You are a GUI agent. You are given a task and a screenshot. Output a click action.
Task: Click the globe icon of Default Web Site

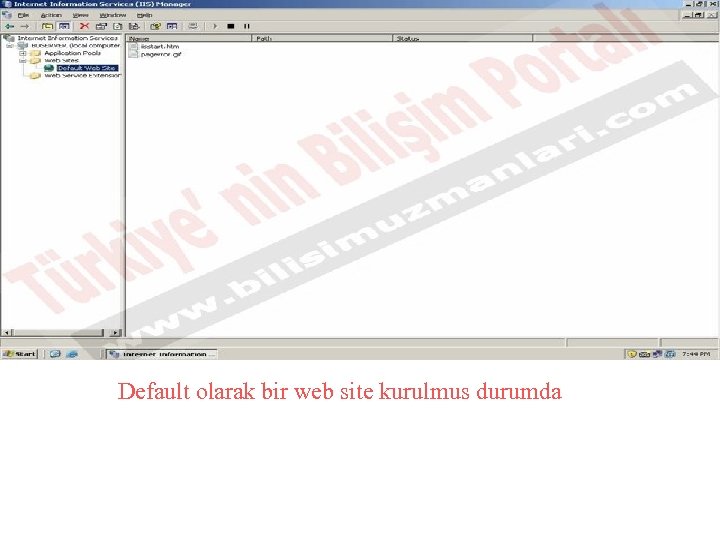(x=49, y=68)
